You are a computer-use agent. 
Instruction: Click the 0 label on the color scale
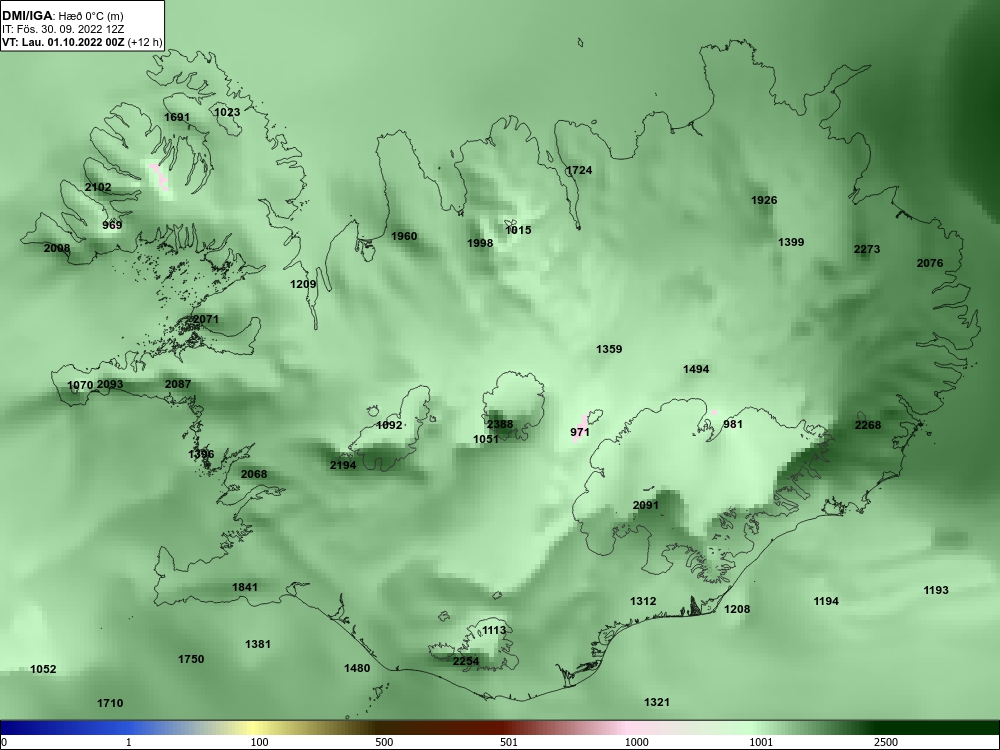point(5,742)
